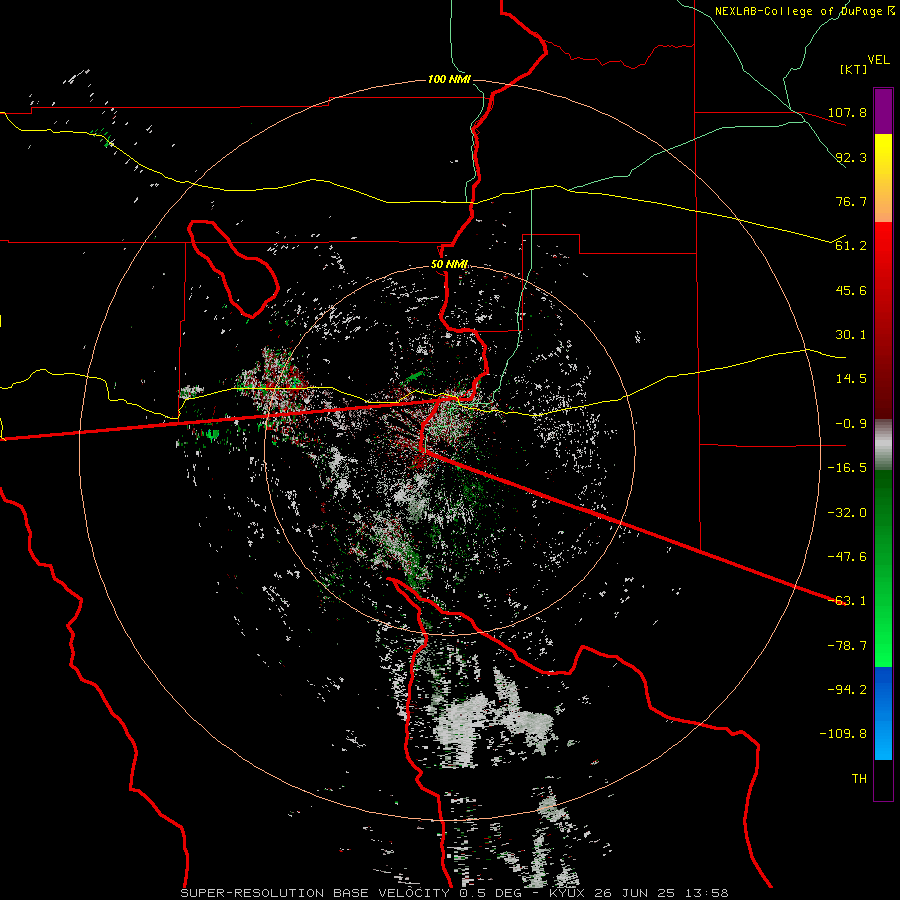Click the 50 NMI range ring label
The height and width of the screenshot is (900, 900).
point(449,265)
